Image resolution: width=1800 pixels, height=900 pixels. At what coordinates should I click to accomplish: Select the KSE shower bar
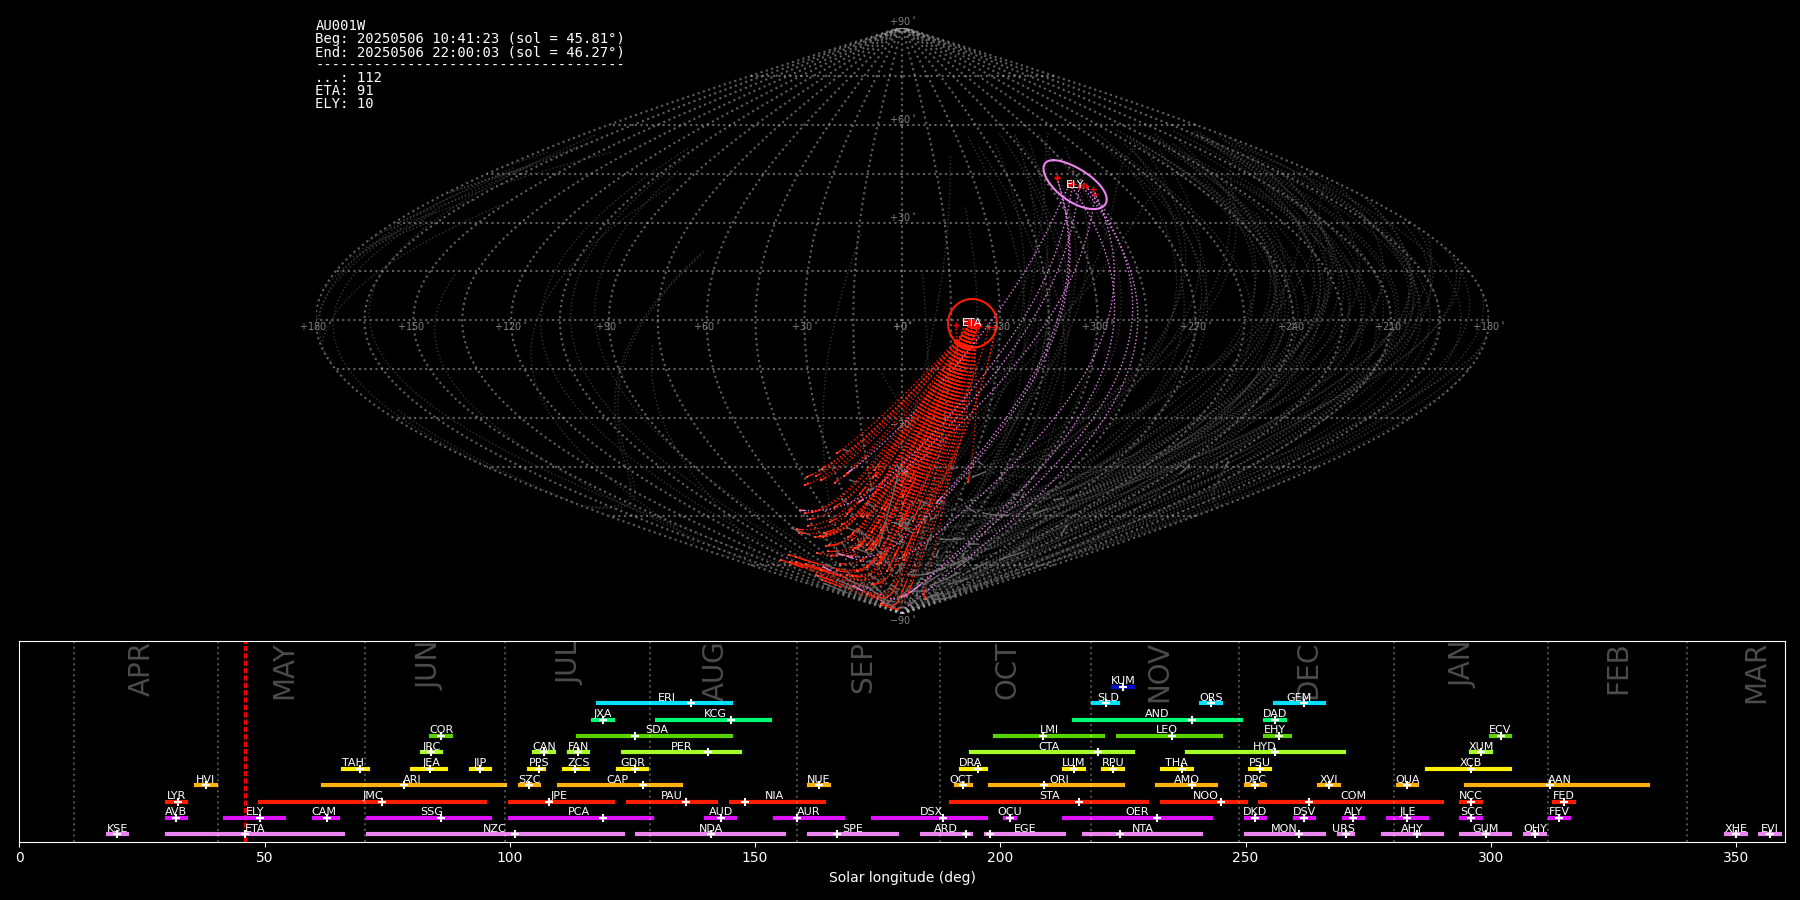pyautogui.click(x=117, y=834)
